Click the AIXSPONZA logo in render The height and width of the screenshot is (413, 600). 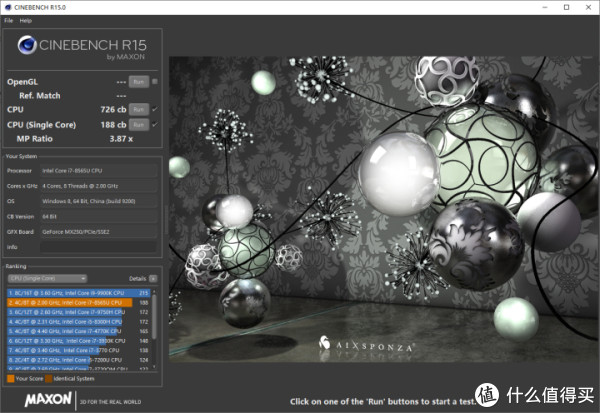(366, 344)
